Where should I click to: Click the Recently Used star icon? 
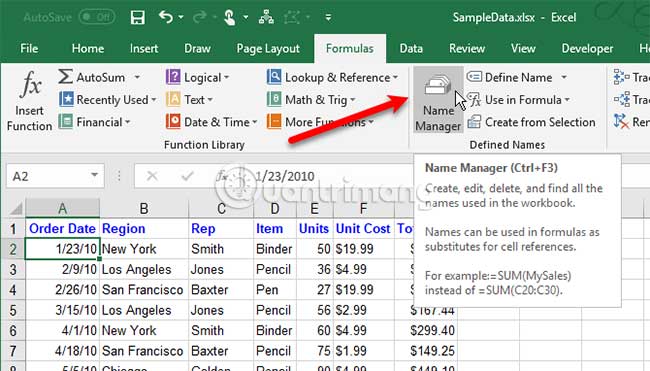66,99
